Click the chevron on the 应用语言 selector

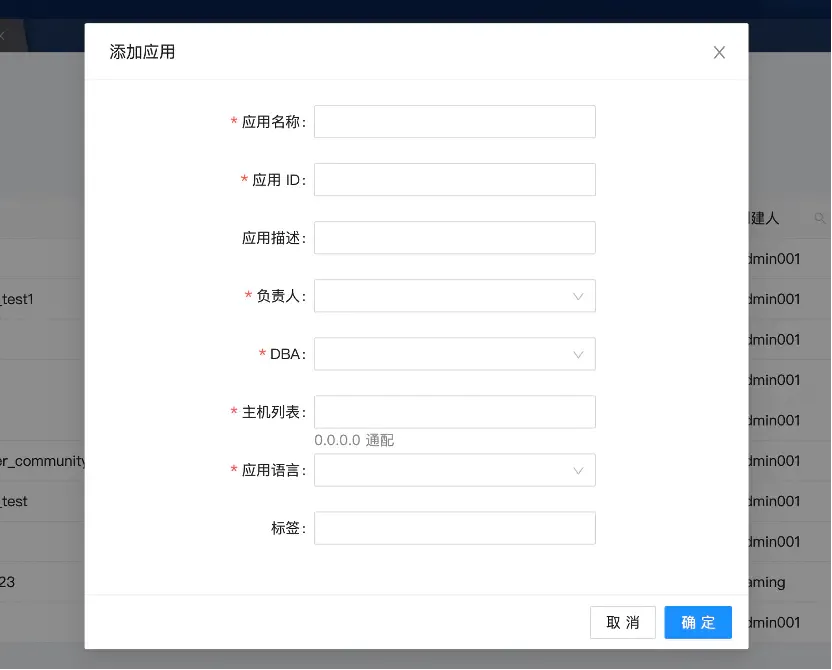point(578,470)
